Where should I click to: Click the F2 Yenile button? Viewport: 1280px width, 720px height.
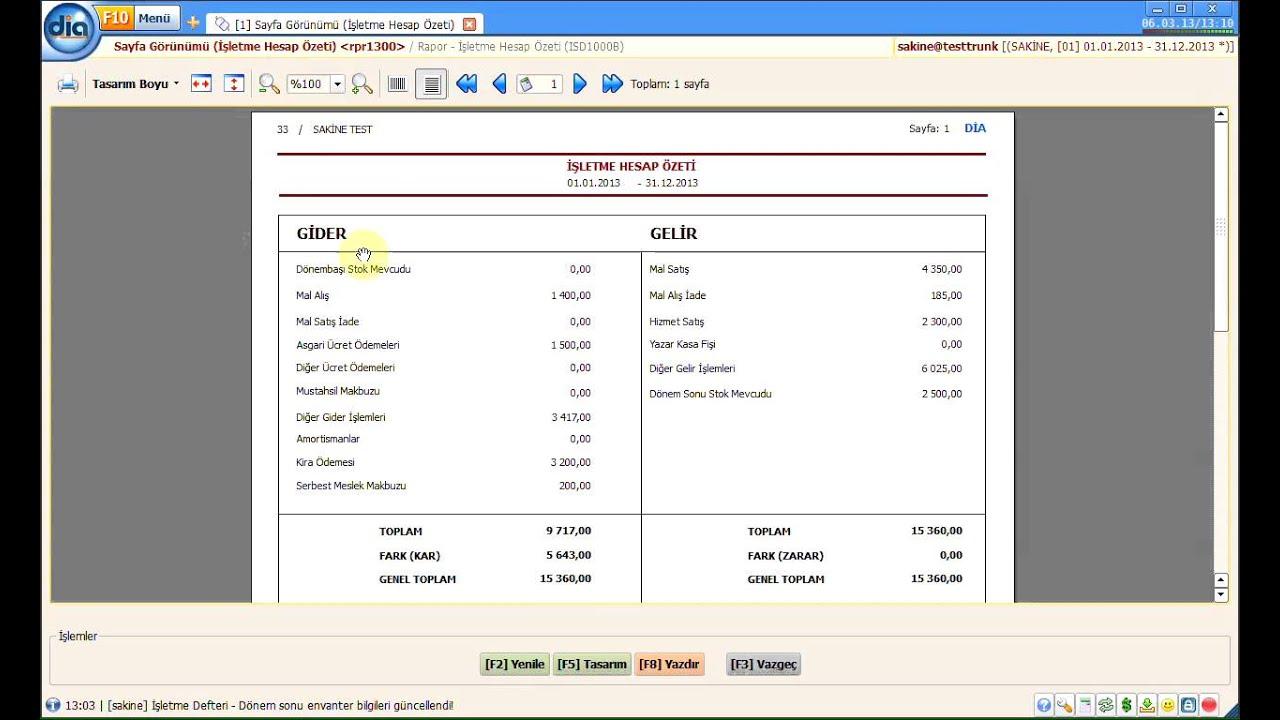pos(515,664)
